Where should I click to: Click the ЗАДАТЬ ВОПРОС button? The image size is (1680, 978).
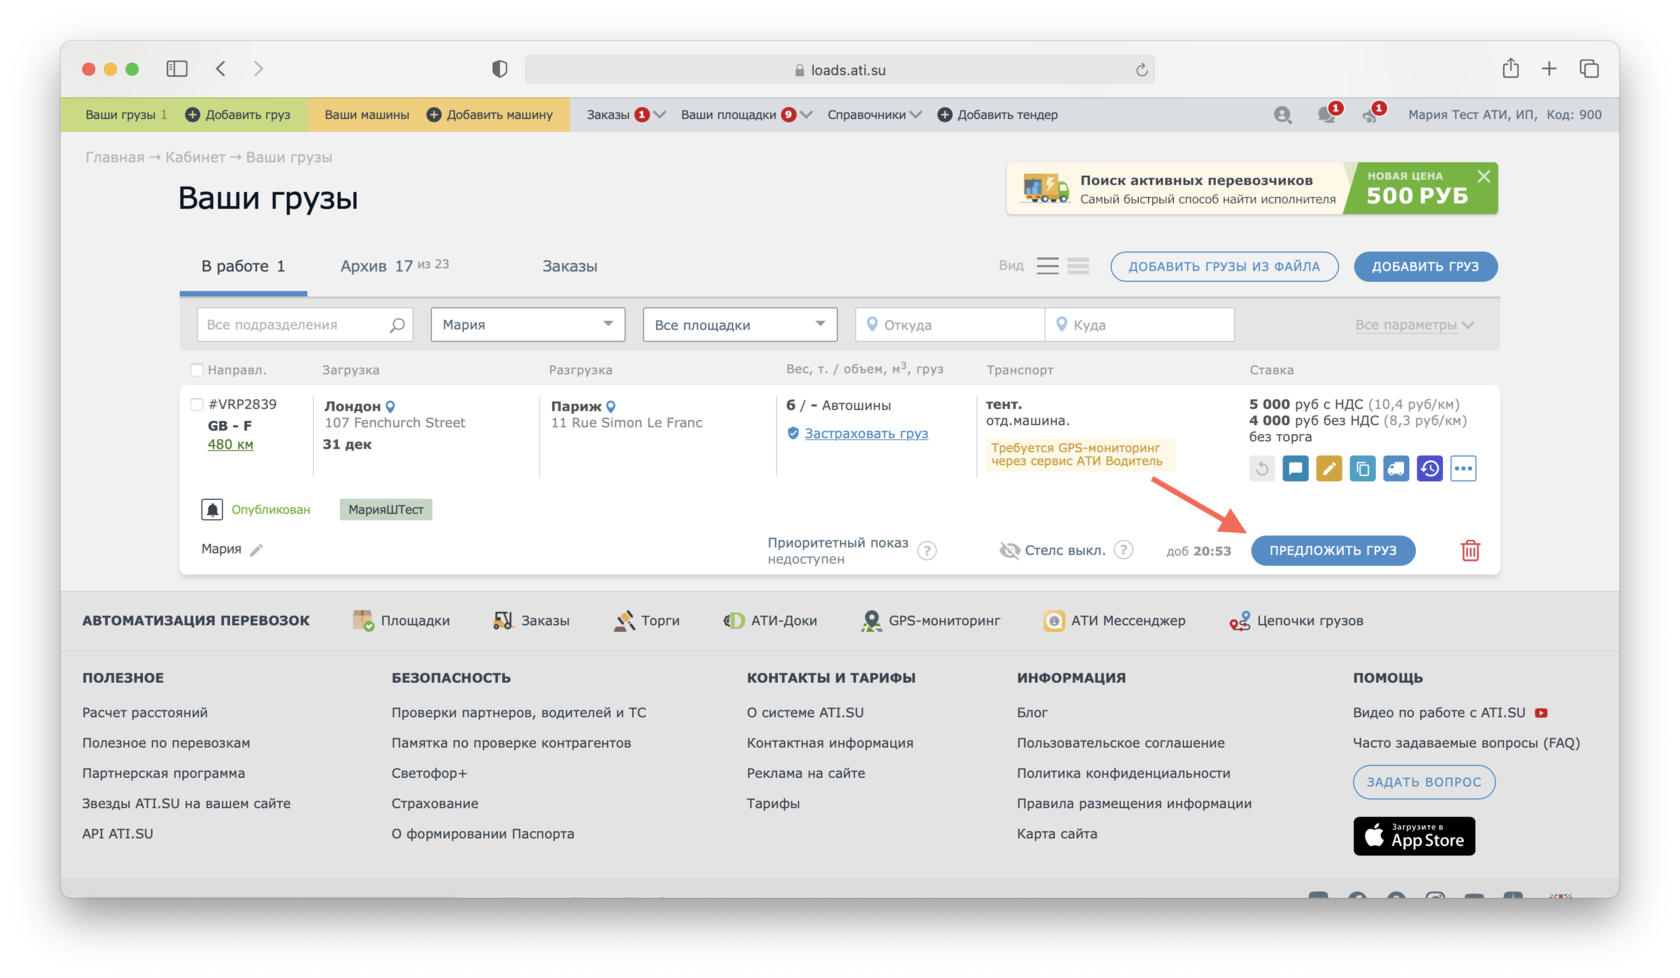click(x=1424, y=782)
